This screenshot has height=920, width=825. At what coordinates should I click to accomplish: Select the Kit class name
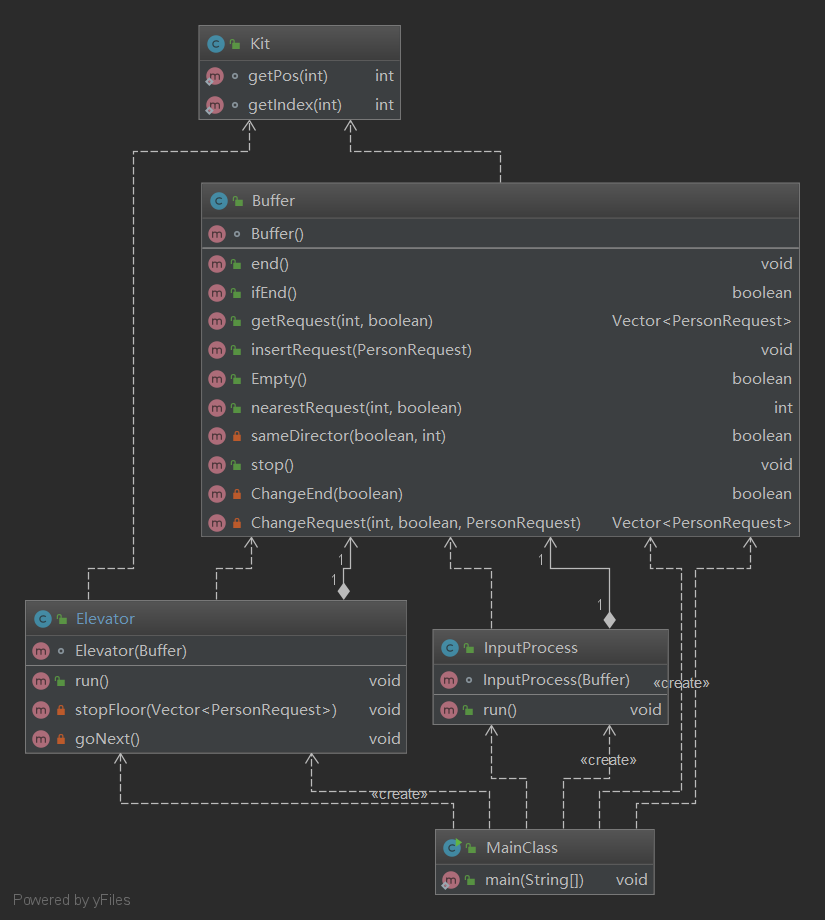click(260, 43)
